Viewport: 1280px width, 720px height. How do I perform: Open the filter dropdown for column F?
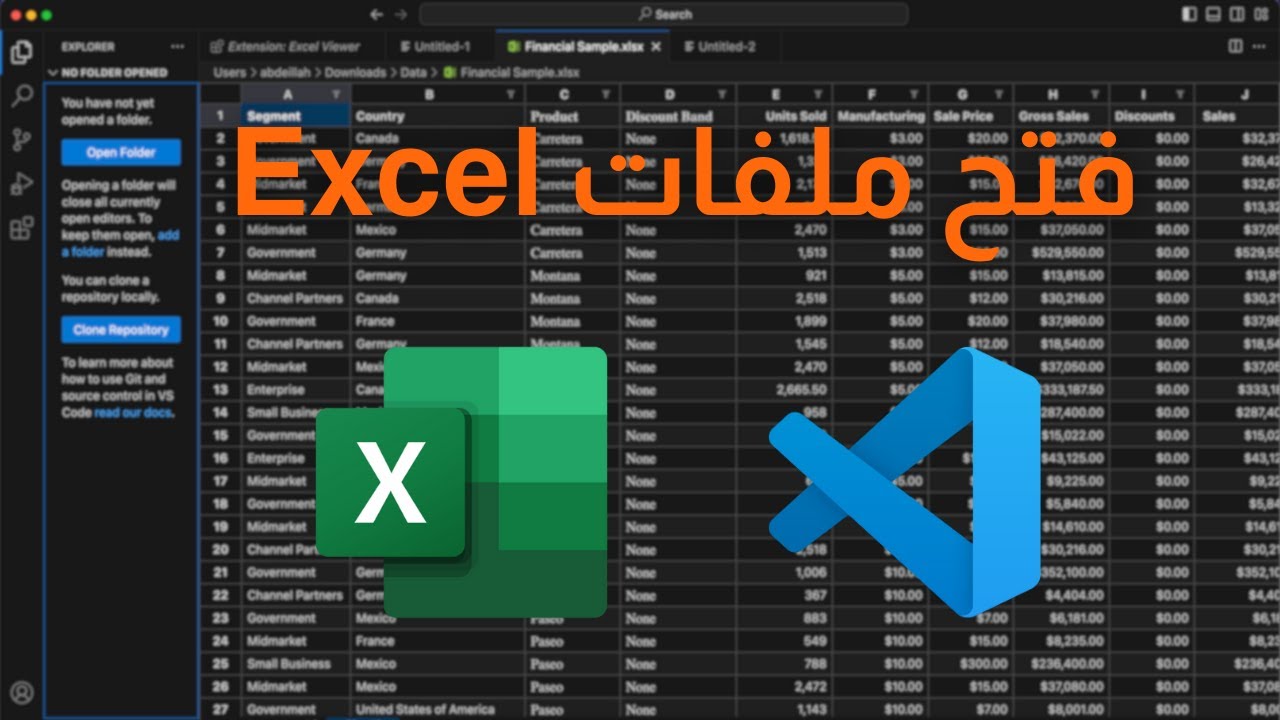(x=915, y=93)
